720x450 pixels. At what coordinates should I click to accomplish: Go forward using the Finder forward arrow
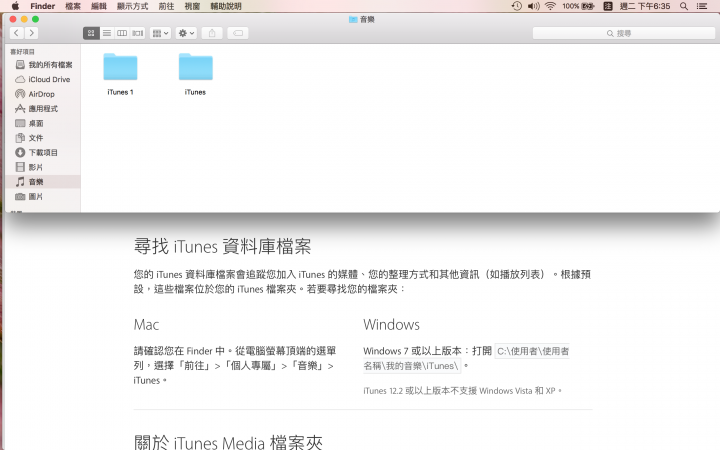coord(31,33)
